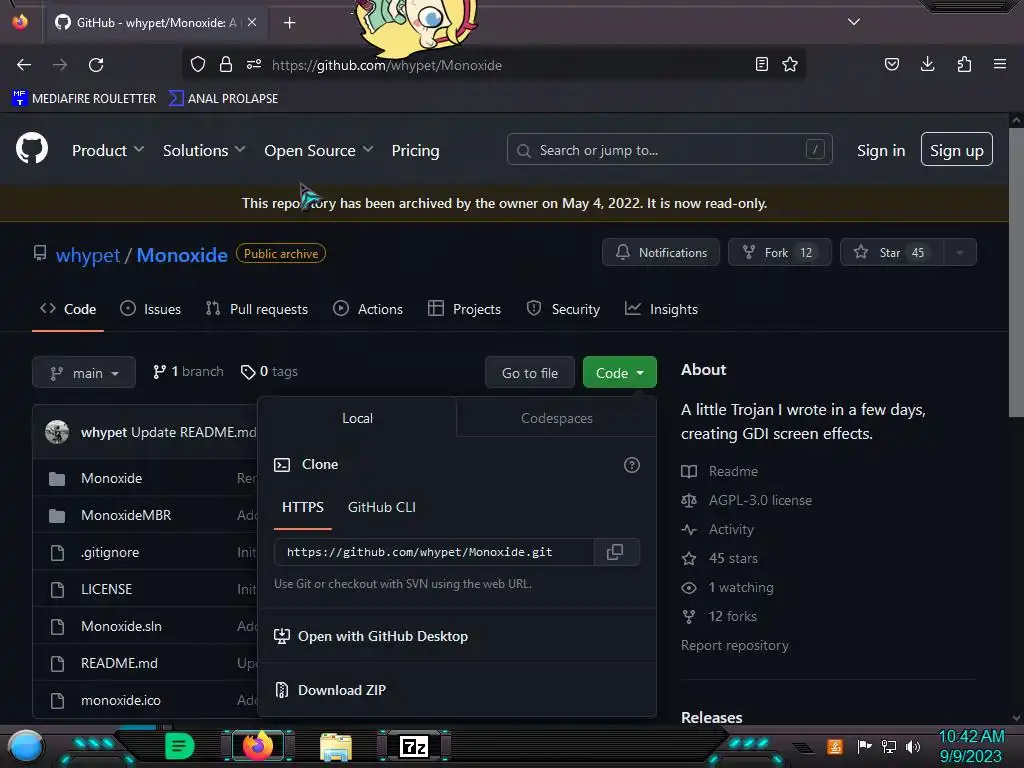
Task: Show site security padlock info
Action: pos(226,64)
